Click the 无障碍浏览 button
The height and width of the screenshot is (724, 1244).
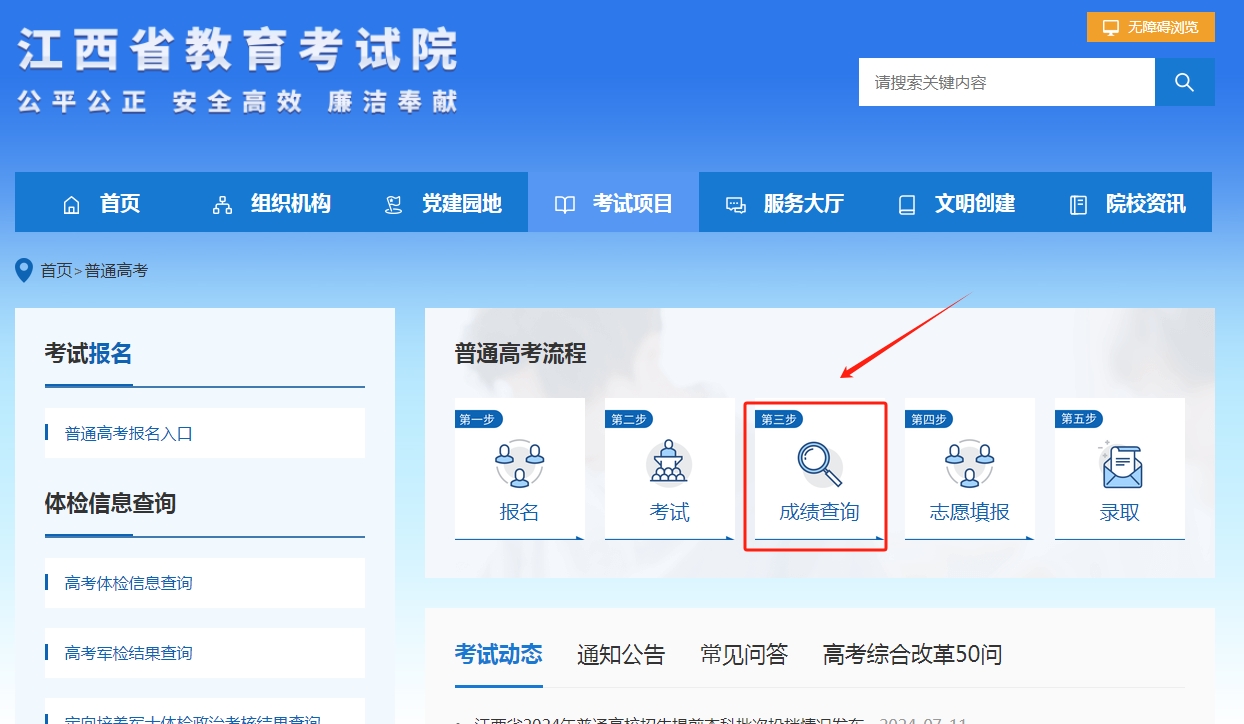(1151, 27)
